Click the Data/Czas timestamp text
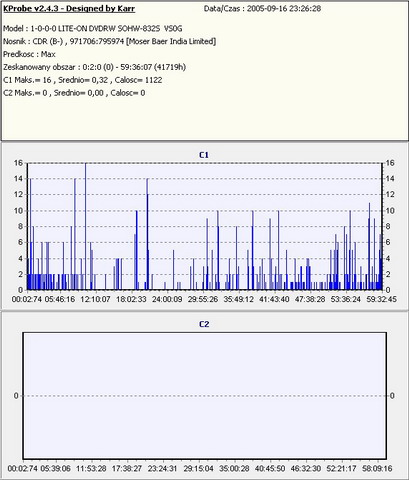 click(x=262, y=9)
